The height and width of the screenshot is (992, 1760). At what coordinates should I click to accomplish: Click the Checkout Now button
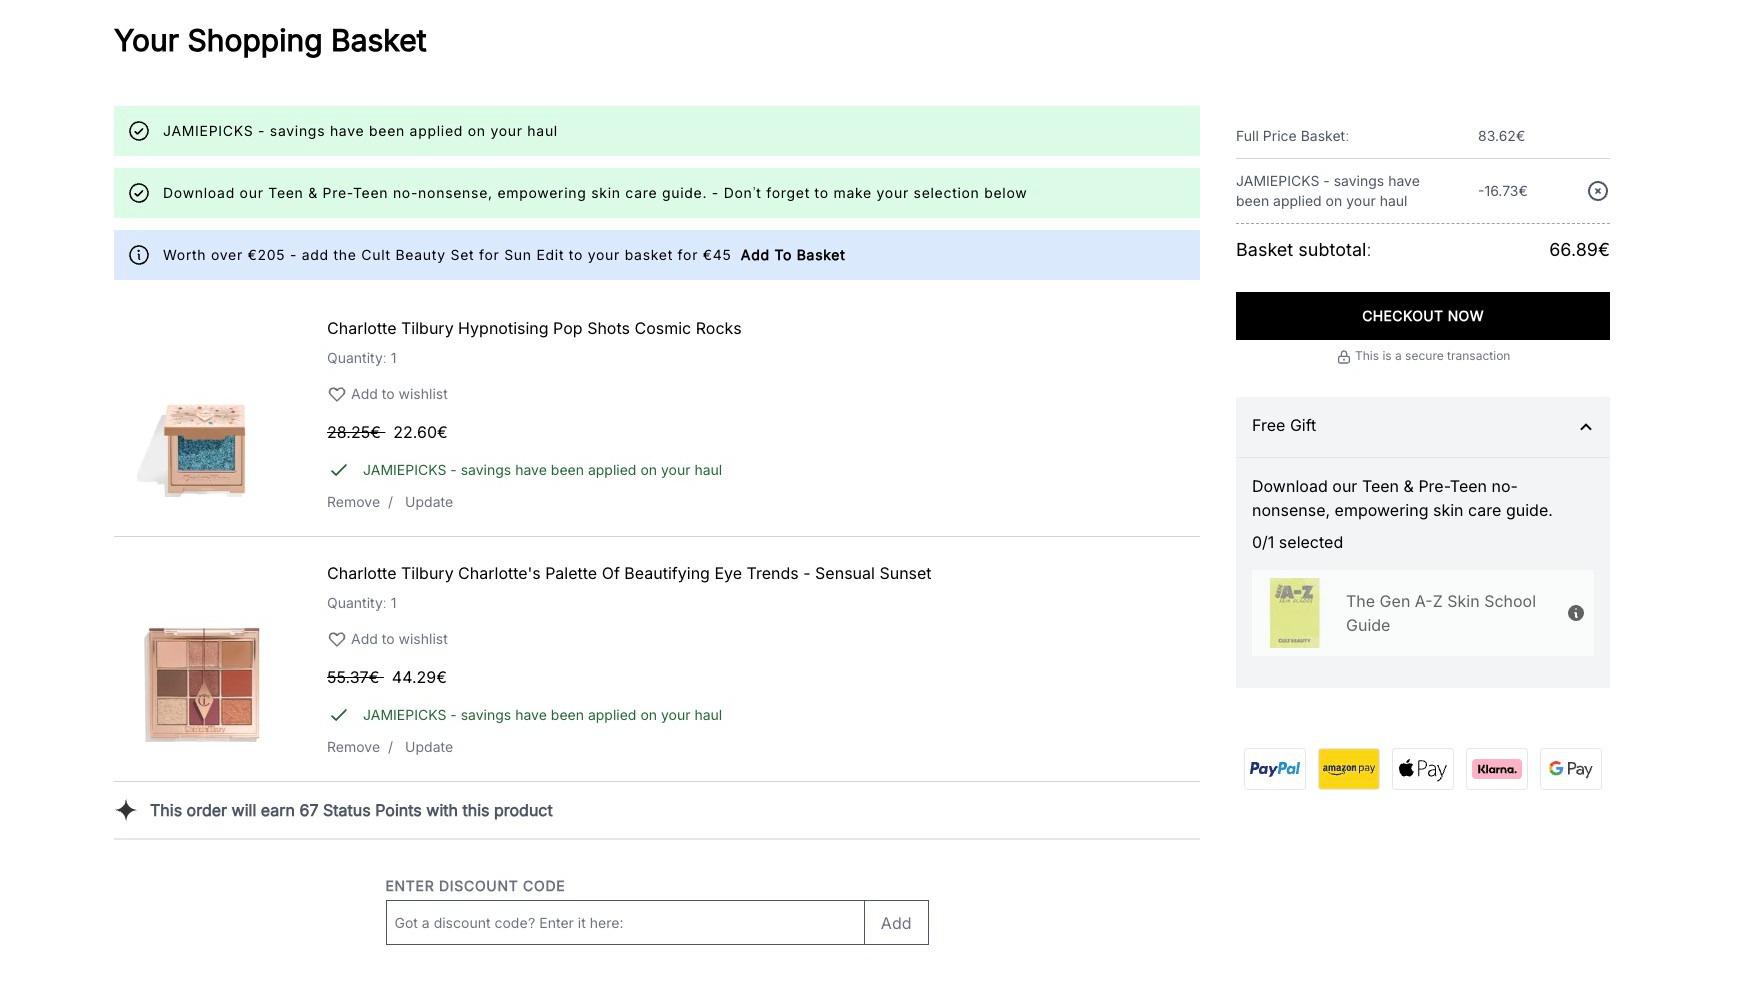(x=1422, y=316)
